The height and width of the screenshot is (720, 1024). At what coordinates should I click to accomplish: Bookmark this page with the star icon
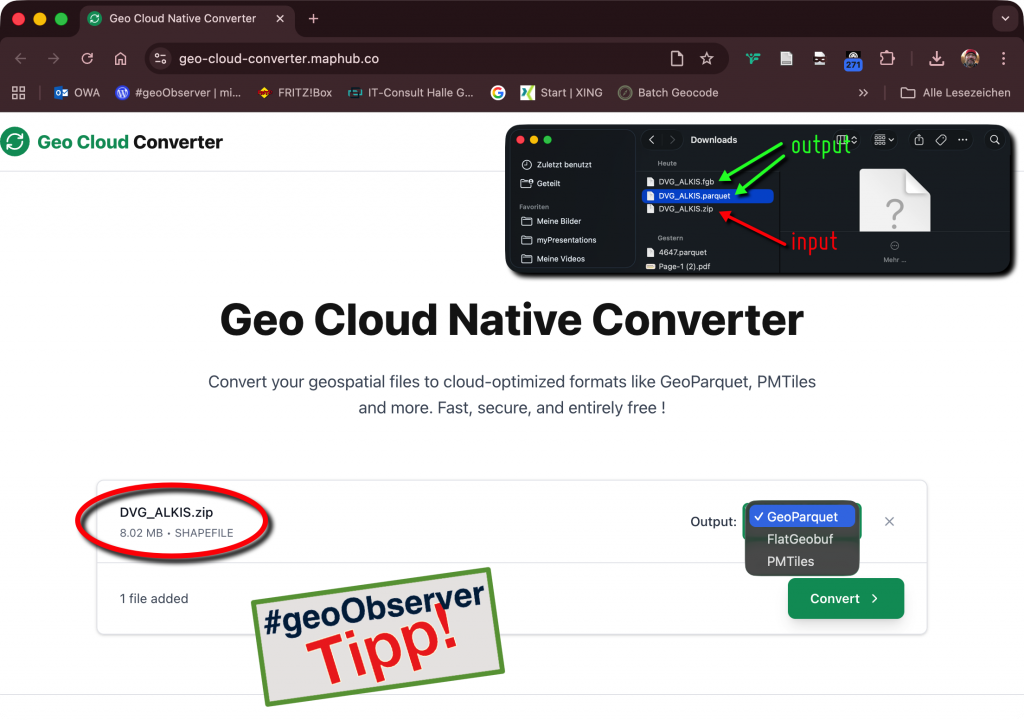pos(707,59)
